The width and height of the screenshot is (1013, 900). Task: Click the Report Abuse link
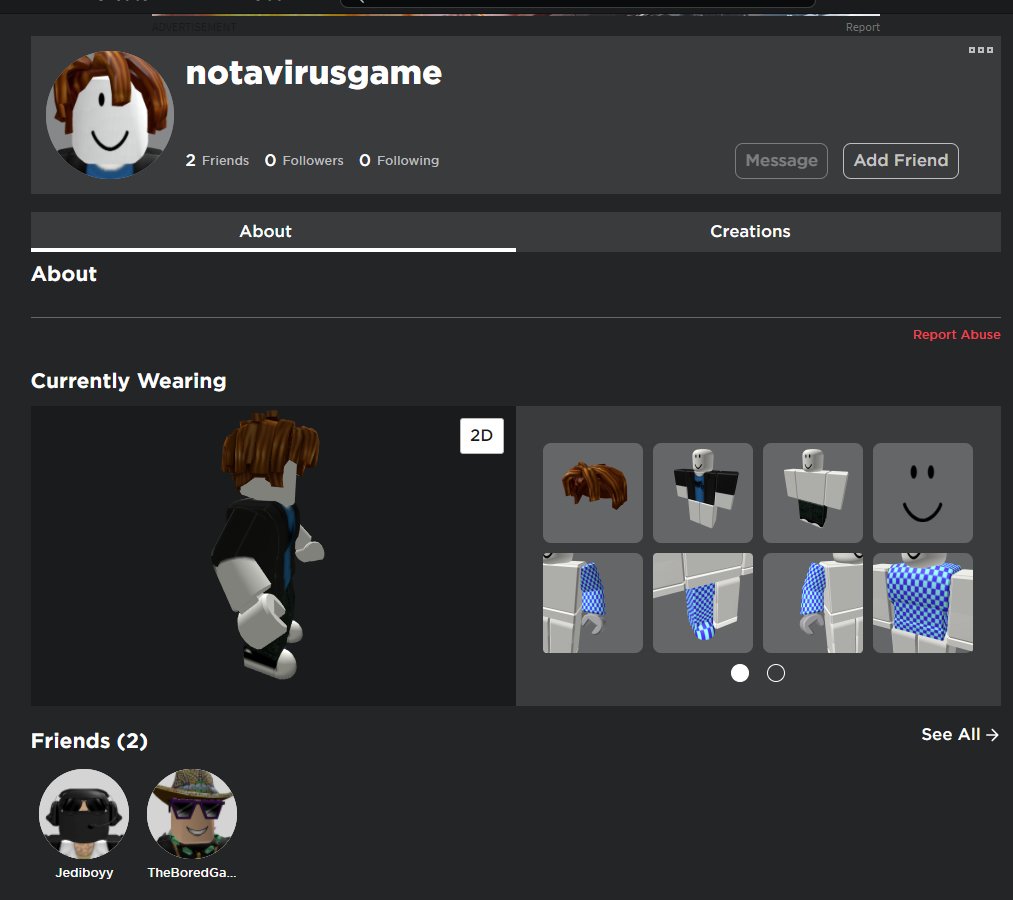pyautogui.click(x=956, y=335)
